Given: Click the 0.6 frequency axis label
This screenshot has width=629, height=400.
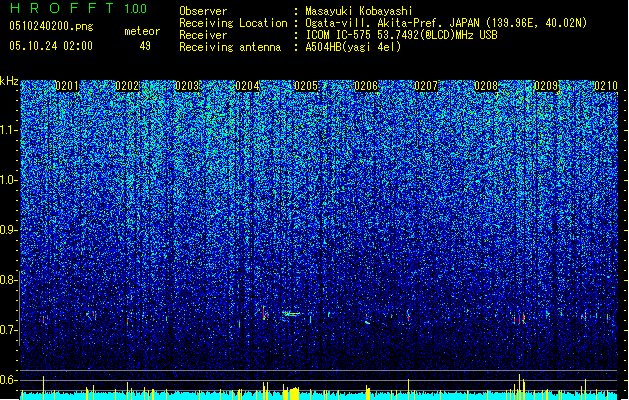Looking at the screenshot, I should (x=8, y=380).
